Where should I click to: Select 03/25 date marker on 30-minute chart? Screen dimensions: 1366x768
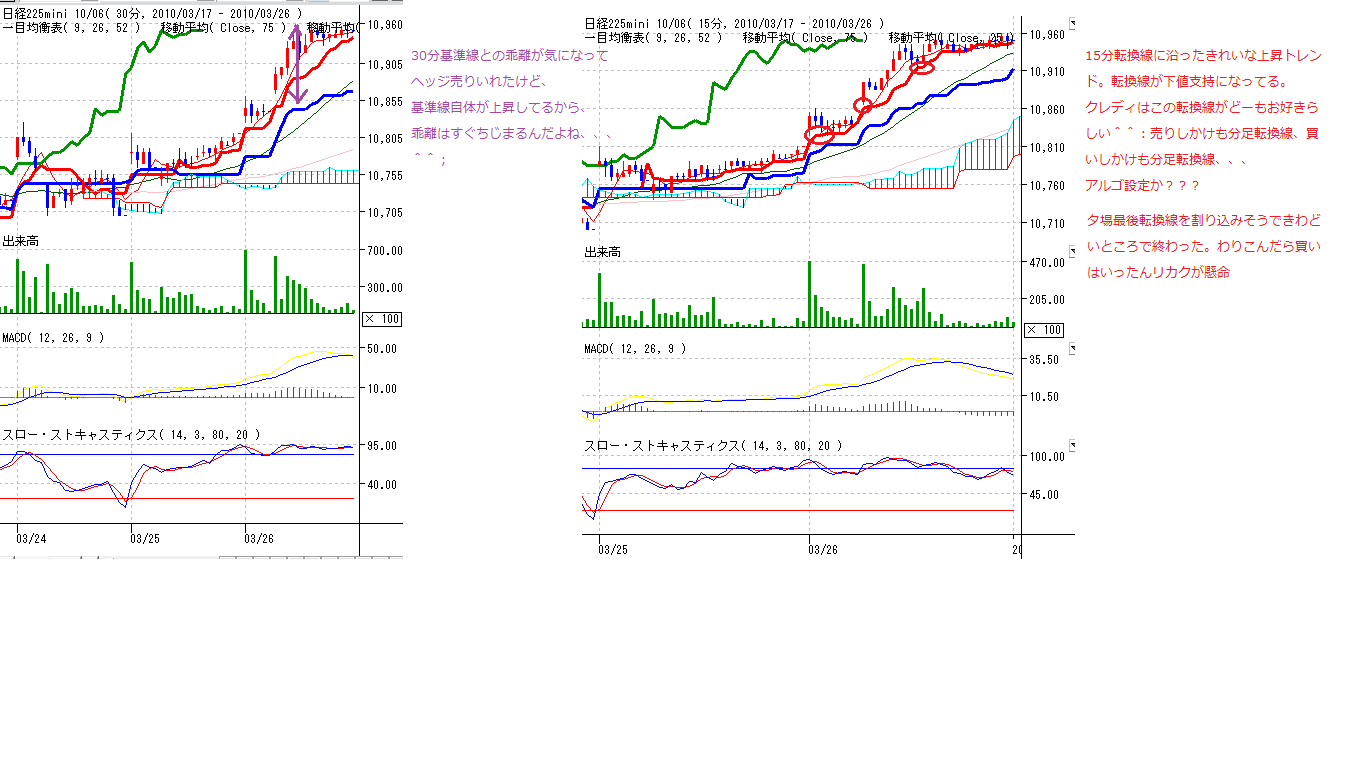(x=145, y=538)
